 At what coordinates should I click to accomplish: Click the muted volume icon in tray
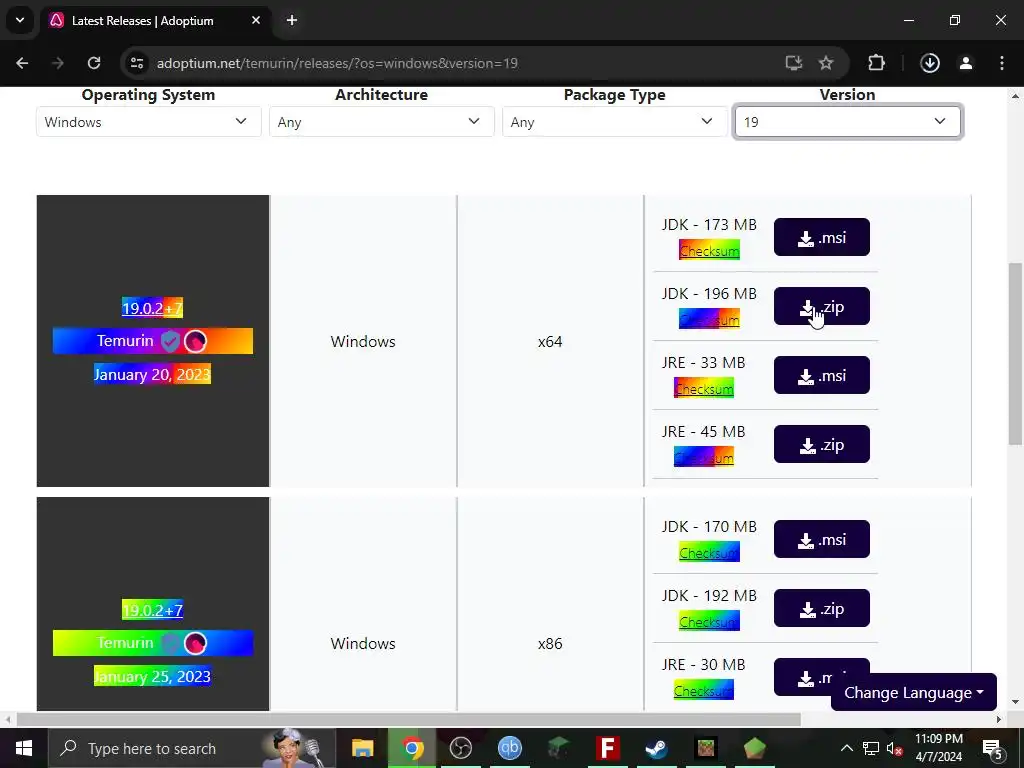(894, 748)
